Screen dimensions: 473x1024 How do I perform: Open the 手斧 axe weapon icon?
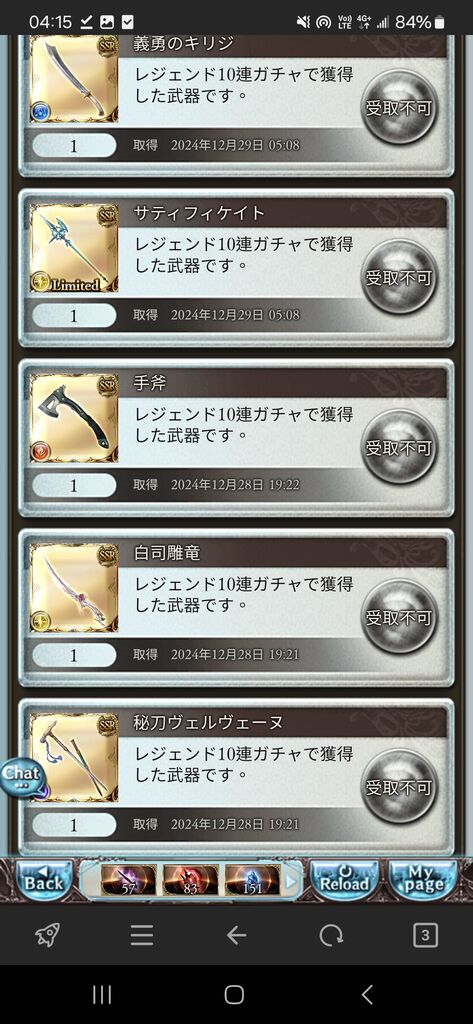coord(74,418)
